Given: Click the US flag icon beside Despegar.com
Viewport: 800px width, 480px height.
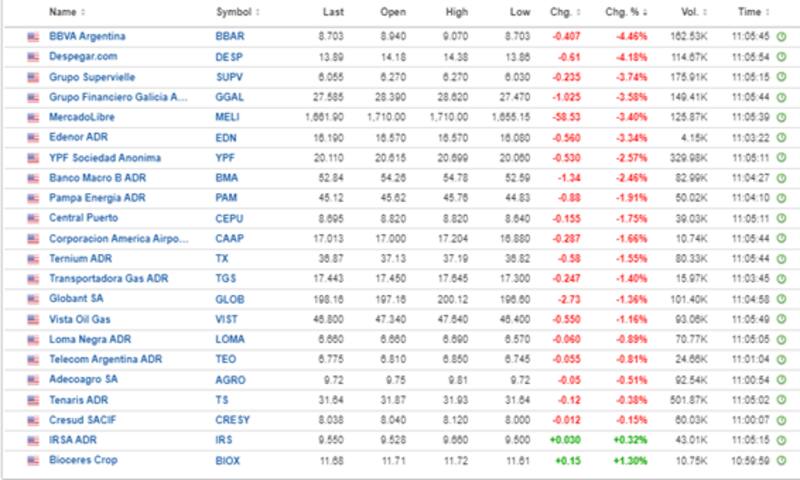Looking at the screenshot, I should [x=33, y=56].
